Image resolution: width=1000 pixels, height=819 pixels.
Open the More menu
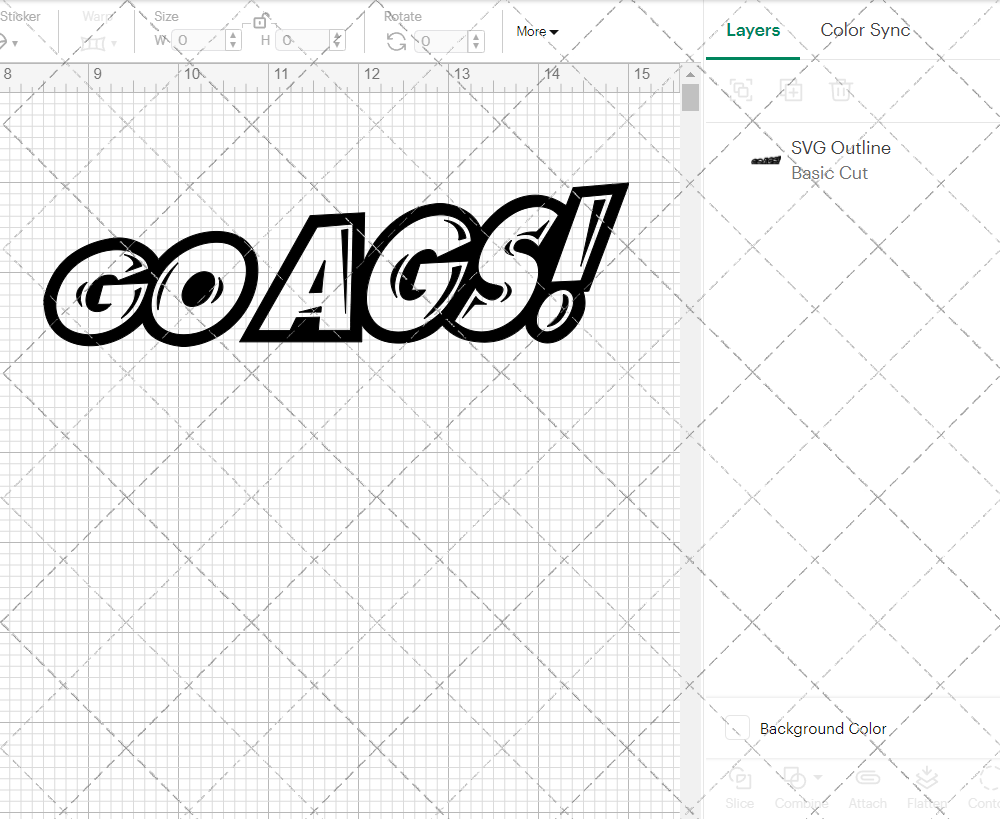[537, 31]
